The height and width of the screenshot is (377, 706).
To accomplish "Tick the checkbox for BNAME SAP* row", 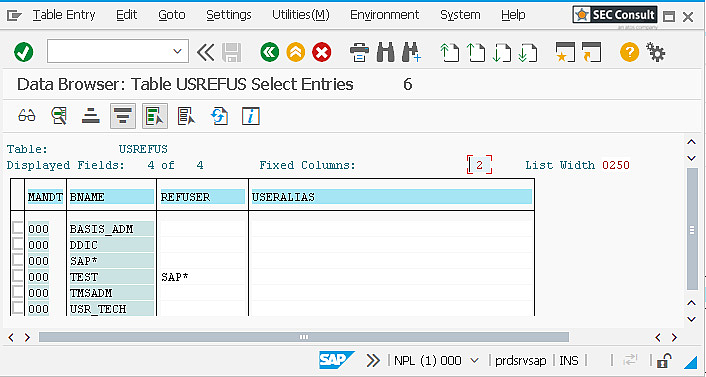I will pyautogui.click(x=18, y=261).
